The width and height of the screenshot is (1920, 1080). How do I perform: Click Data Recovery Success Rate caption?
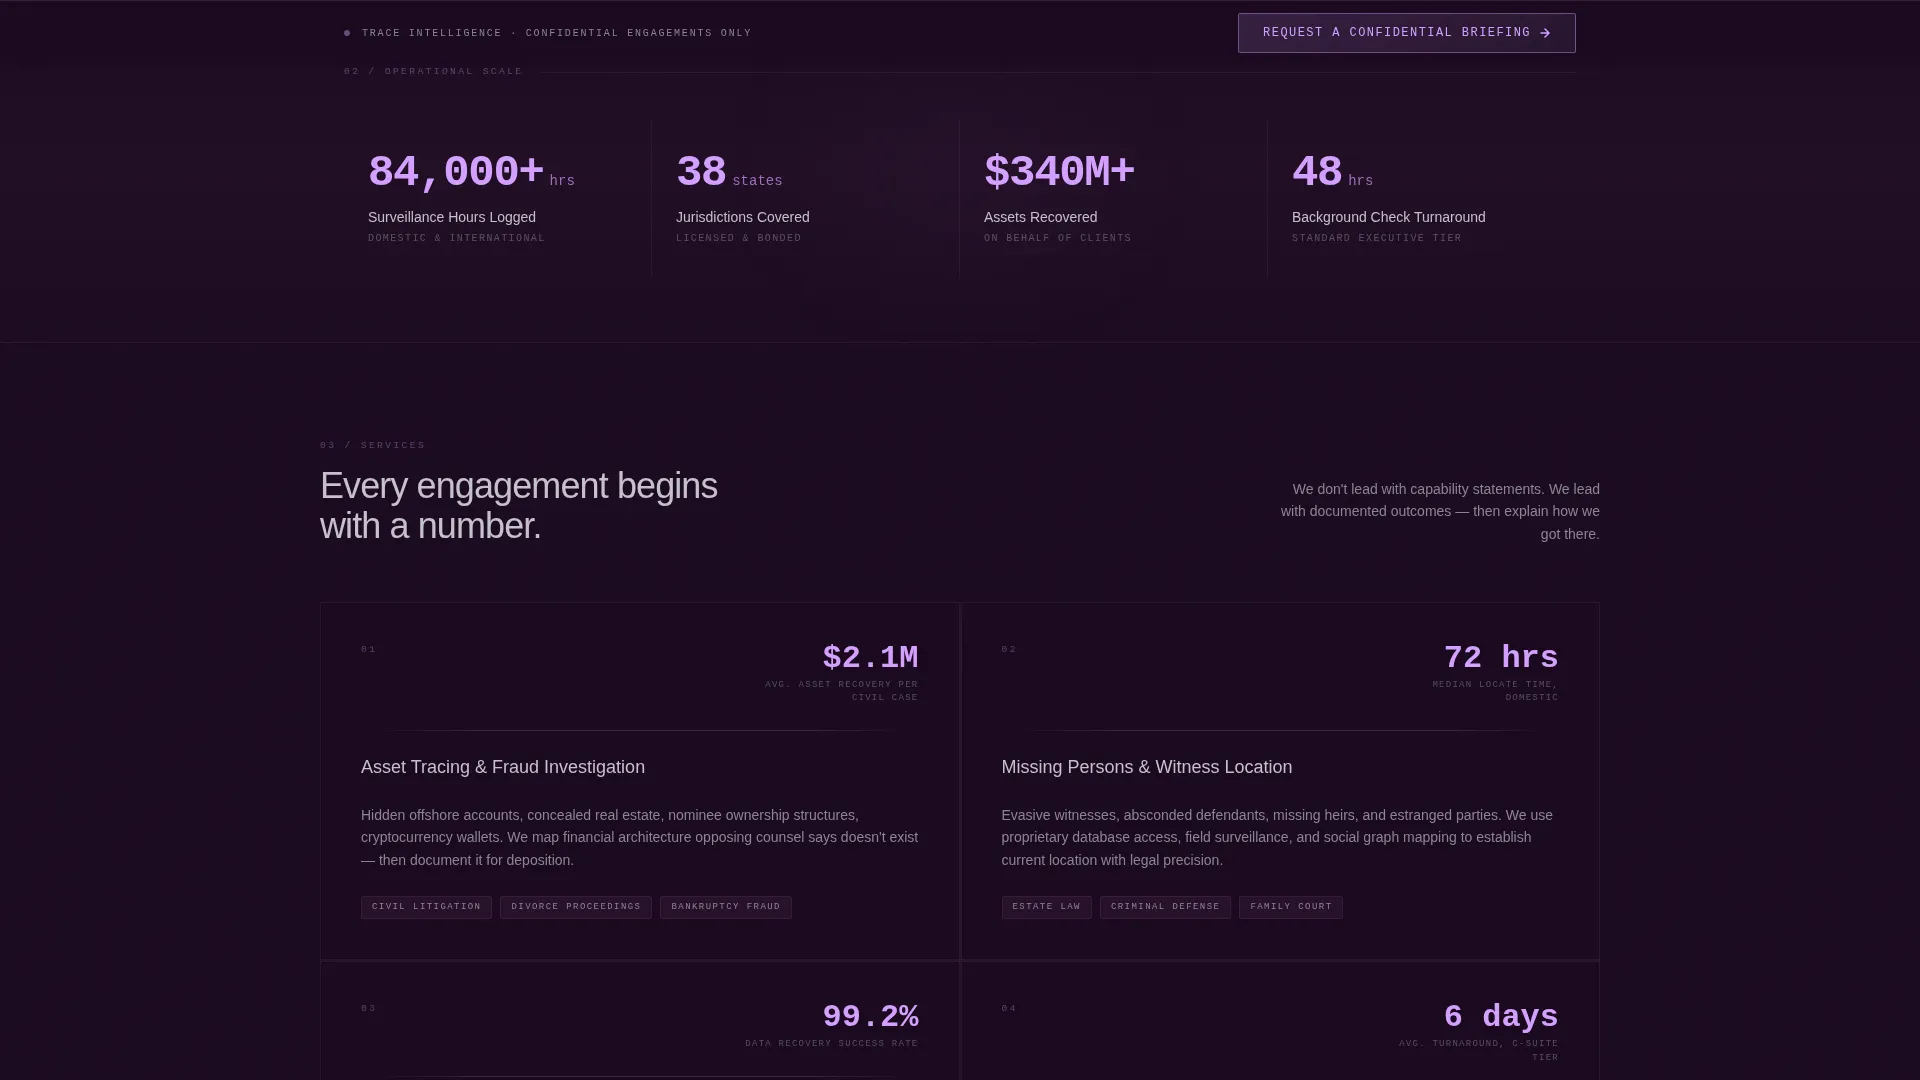(x=831, y=1044)
